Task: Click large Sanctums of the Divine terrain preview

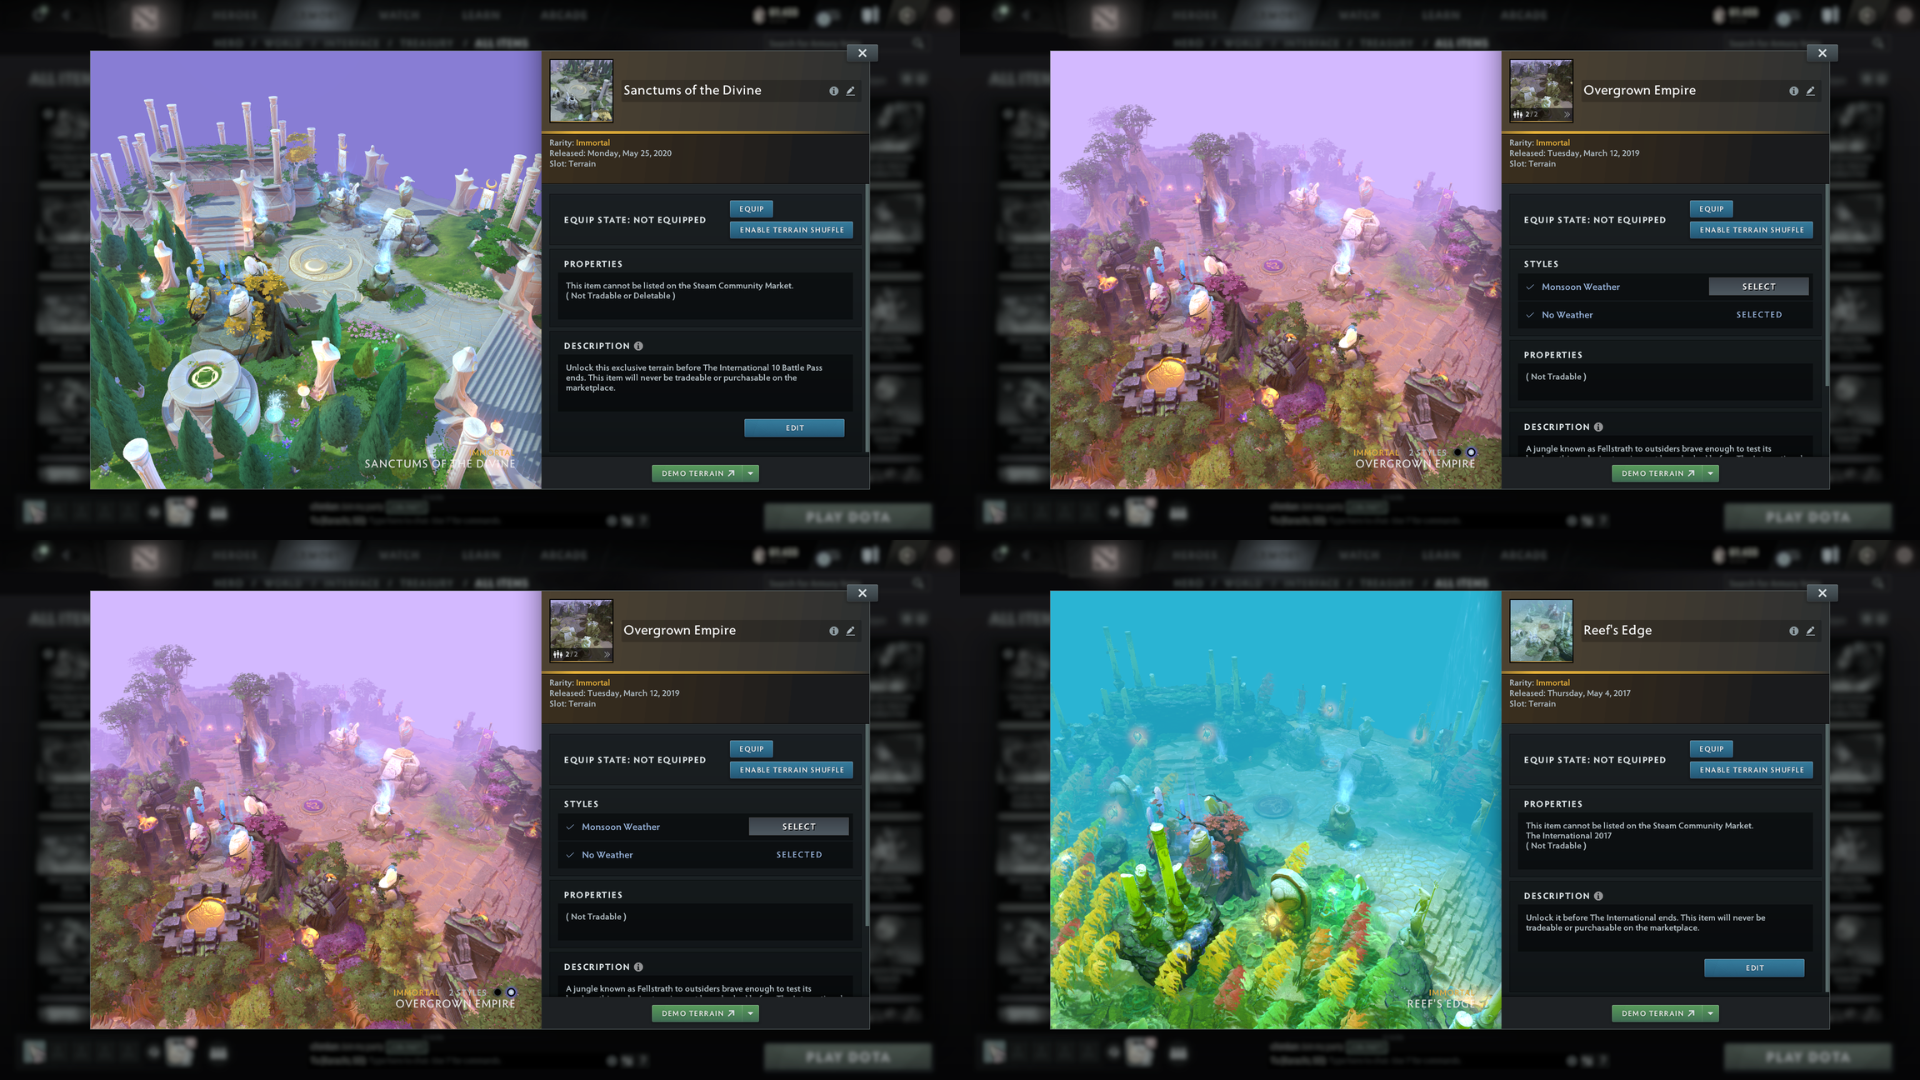Action: (316, 270)
